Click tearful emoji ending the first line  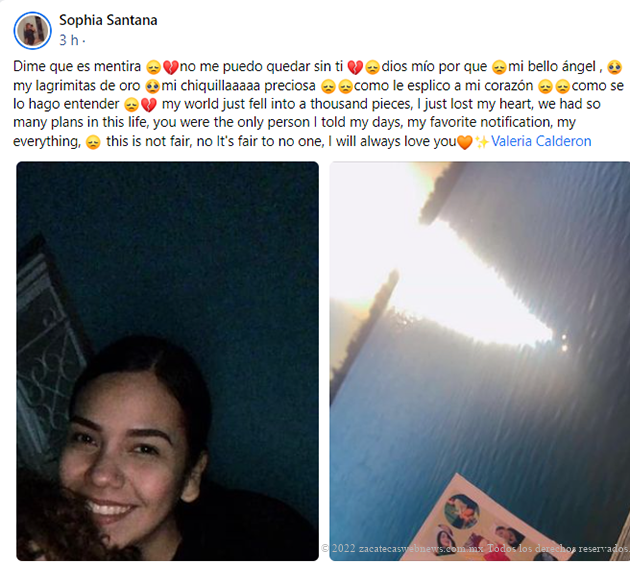click(x=615, y=67)
